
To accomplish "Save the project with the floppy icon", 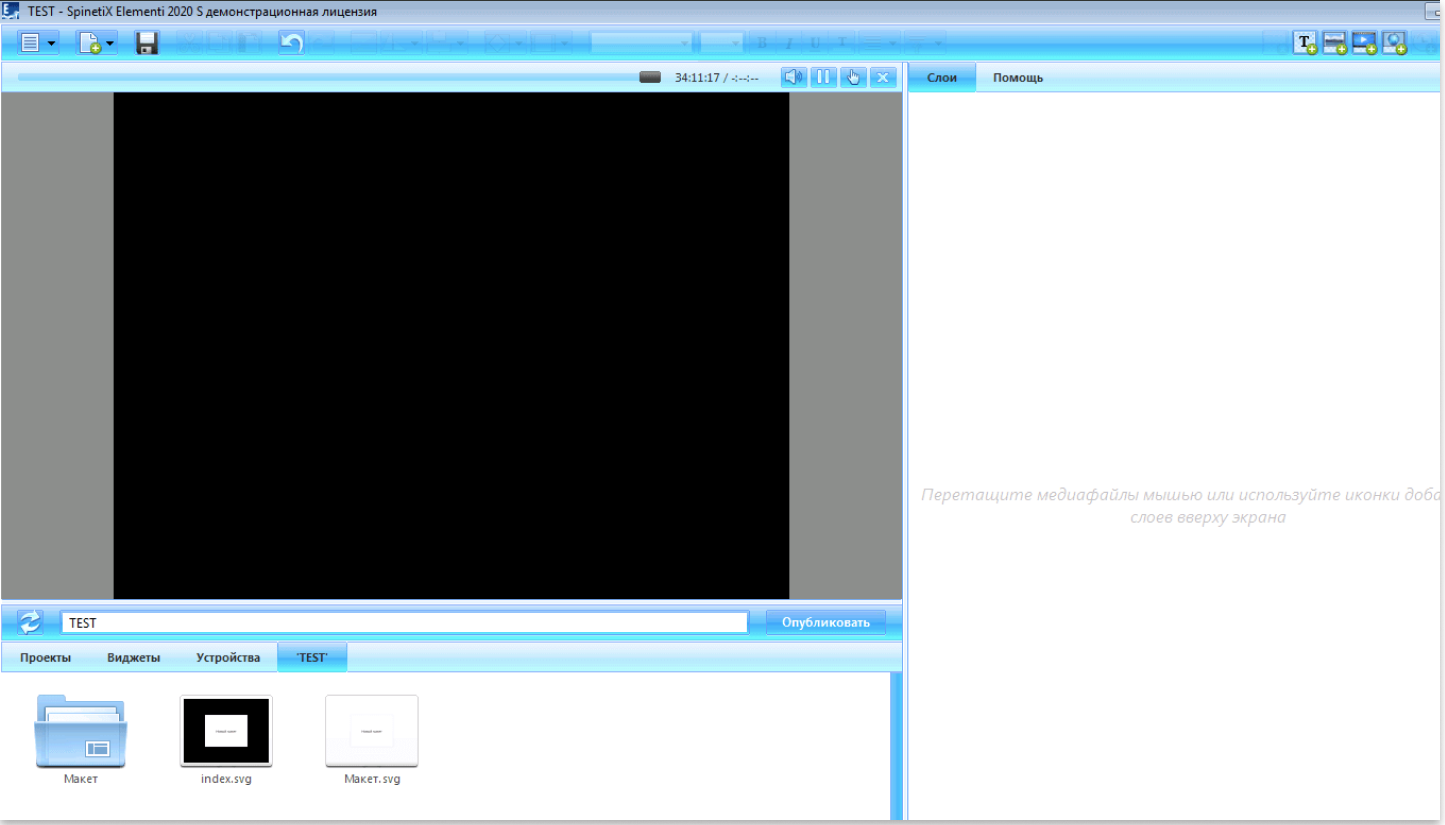I will click(x=147, y=43).
